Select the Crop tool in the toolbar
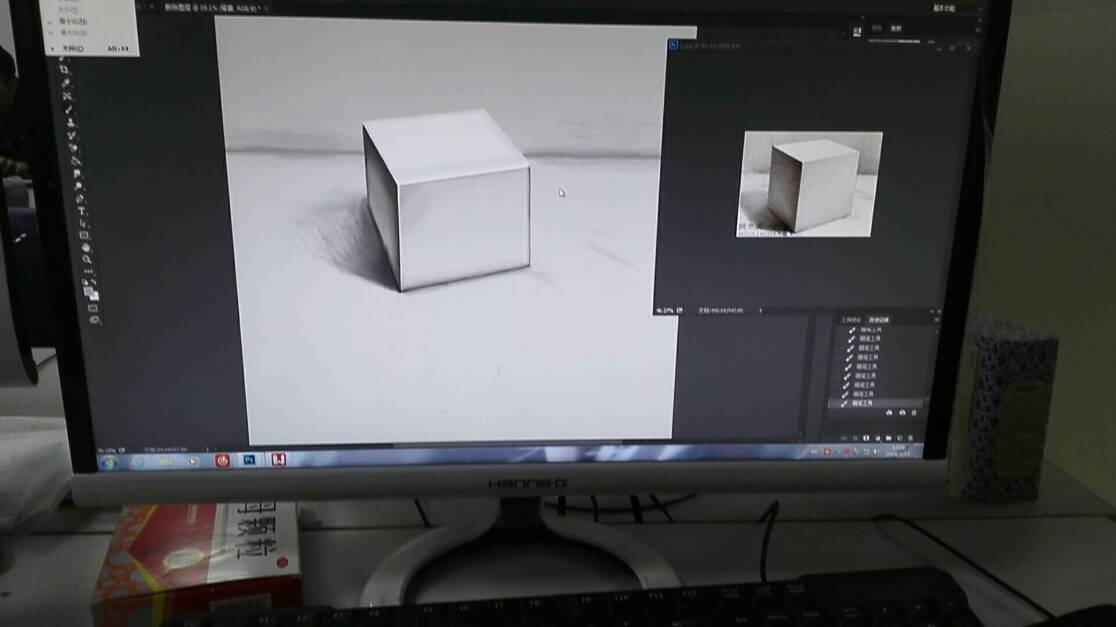Image resolution: width=1116 pixels, height=627 pixels. pos(64,69)
